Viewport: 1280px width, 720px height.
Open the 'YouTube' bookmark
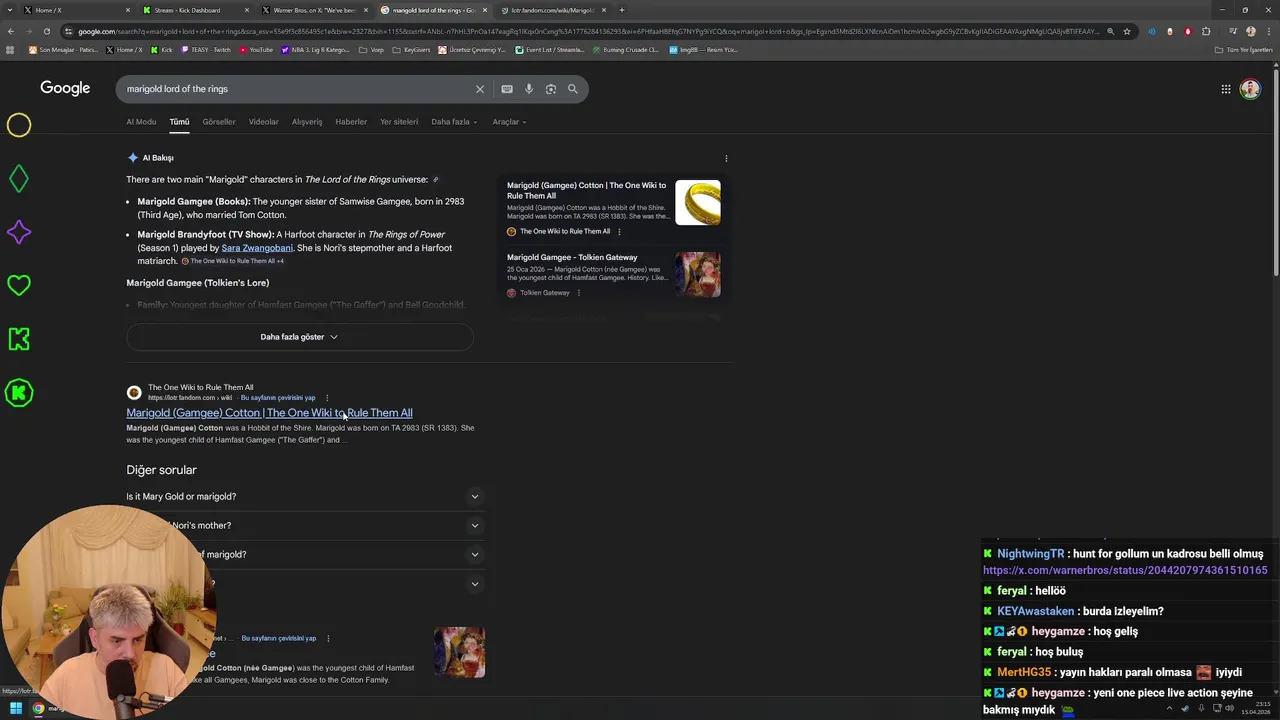256,49
